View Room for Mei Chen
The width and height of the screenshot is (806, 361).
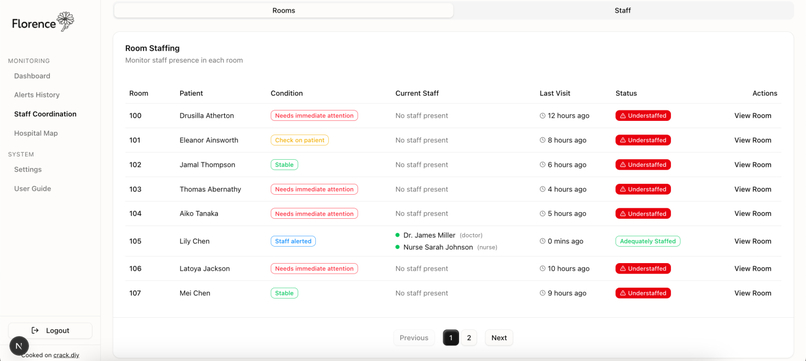[753, 293]
